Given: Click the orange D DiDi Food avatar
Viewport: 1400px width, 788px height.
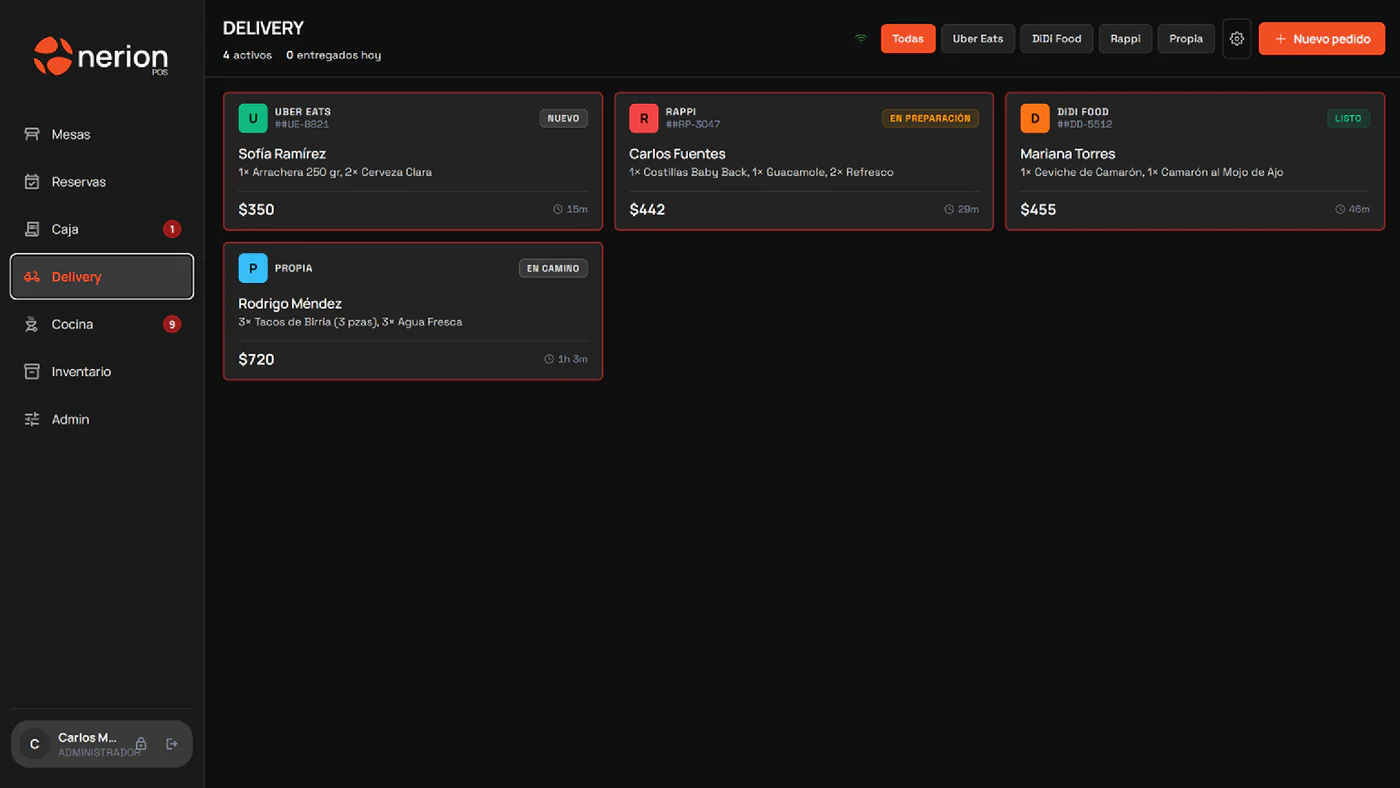Looking at the screenshot, I should tap(1035, 118).
